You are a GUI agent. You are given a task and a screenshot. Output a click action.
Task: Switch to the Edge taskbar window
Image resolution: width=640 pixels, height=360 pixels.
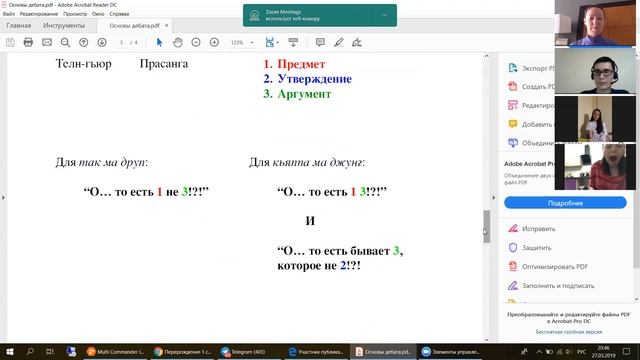(x=316, y=351)
